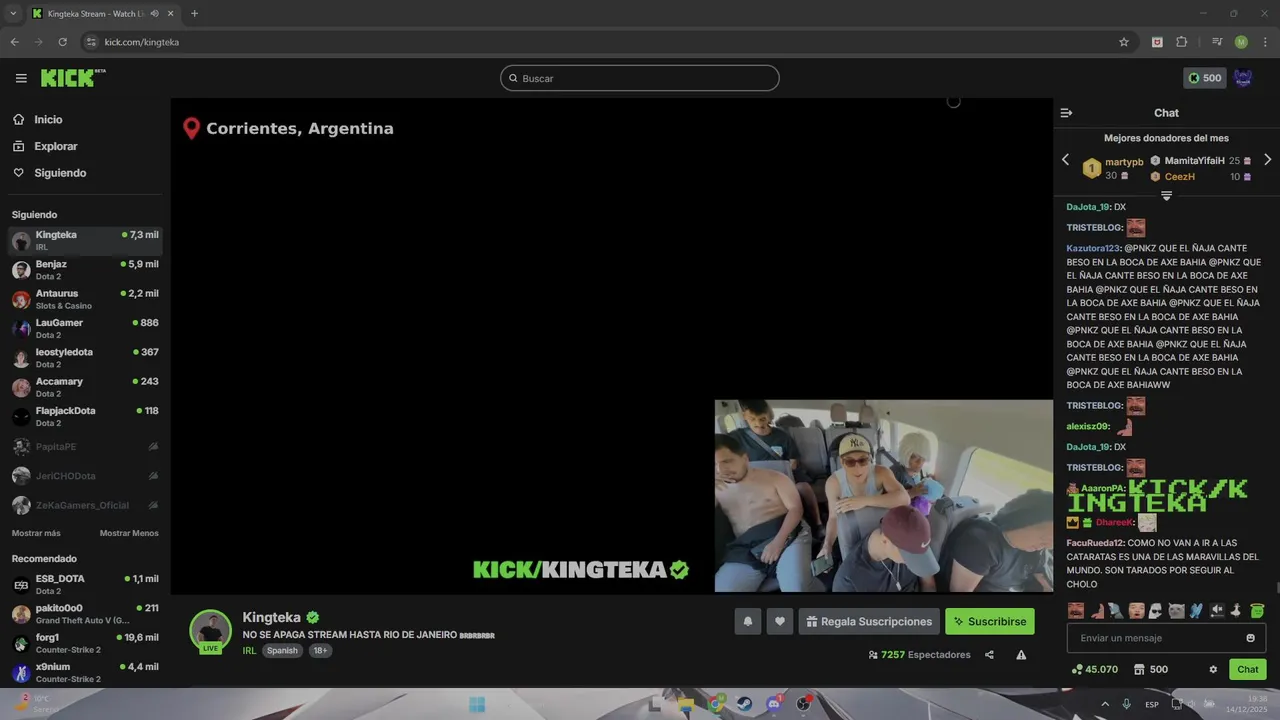The image size is (1280, 720).
Task: Open the user avatar menu in the top right corner
Action: point(1243,78)
